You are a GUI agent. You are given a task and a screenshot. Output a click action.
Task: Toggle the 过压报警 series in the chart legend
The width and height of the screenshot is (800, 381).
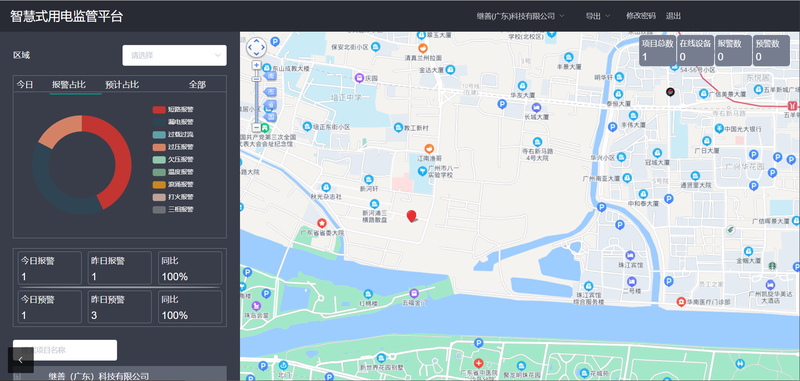click(173, 147)
